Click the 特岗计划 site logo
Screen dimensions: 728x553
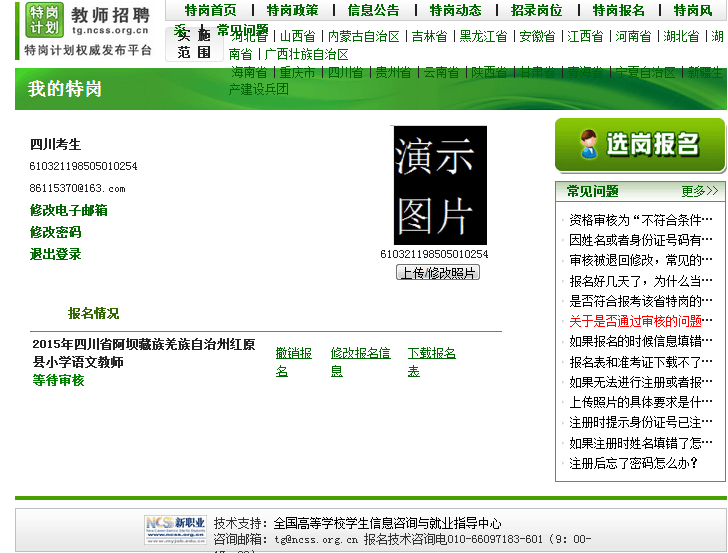[x=44, y=19]
